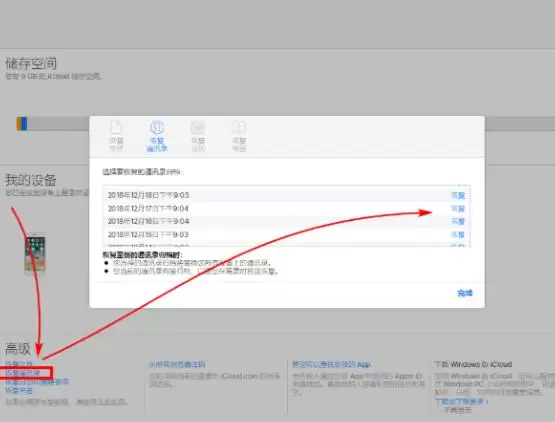Select the 2018年12月18日 archive row

(x=287, y=195)
